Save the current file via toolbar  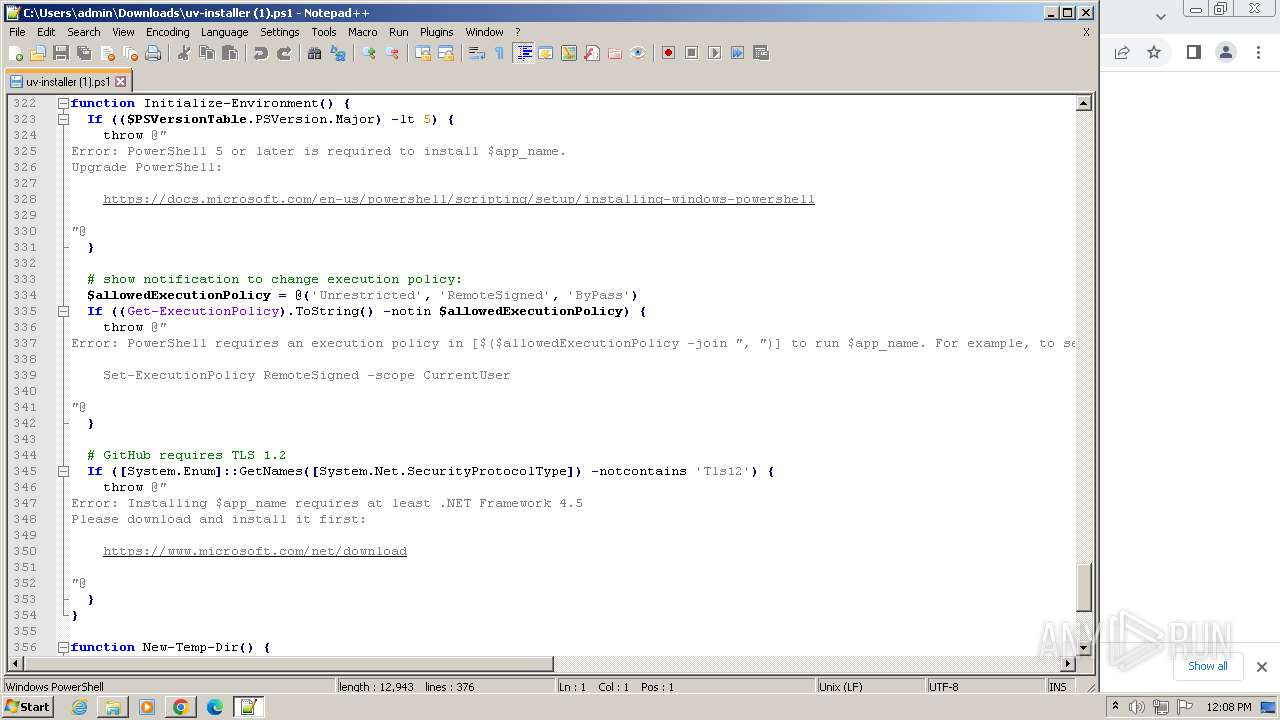[x=61, y=53]
